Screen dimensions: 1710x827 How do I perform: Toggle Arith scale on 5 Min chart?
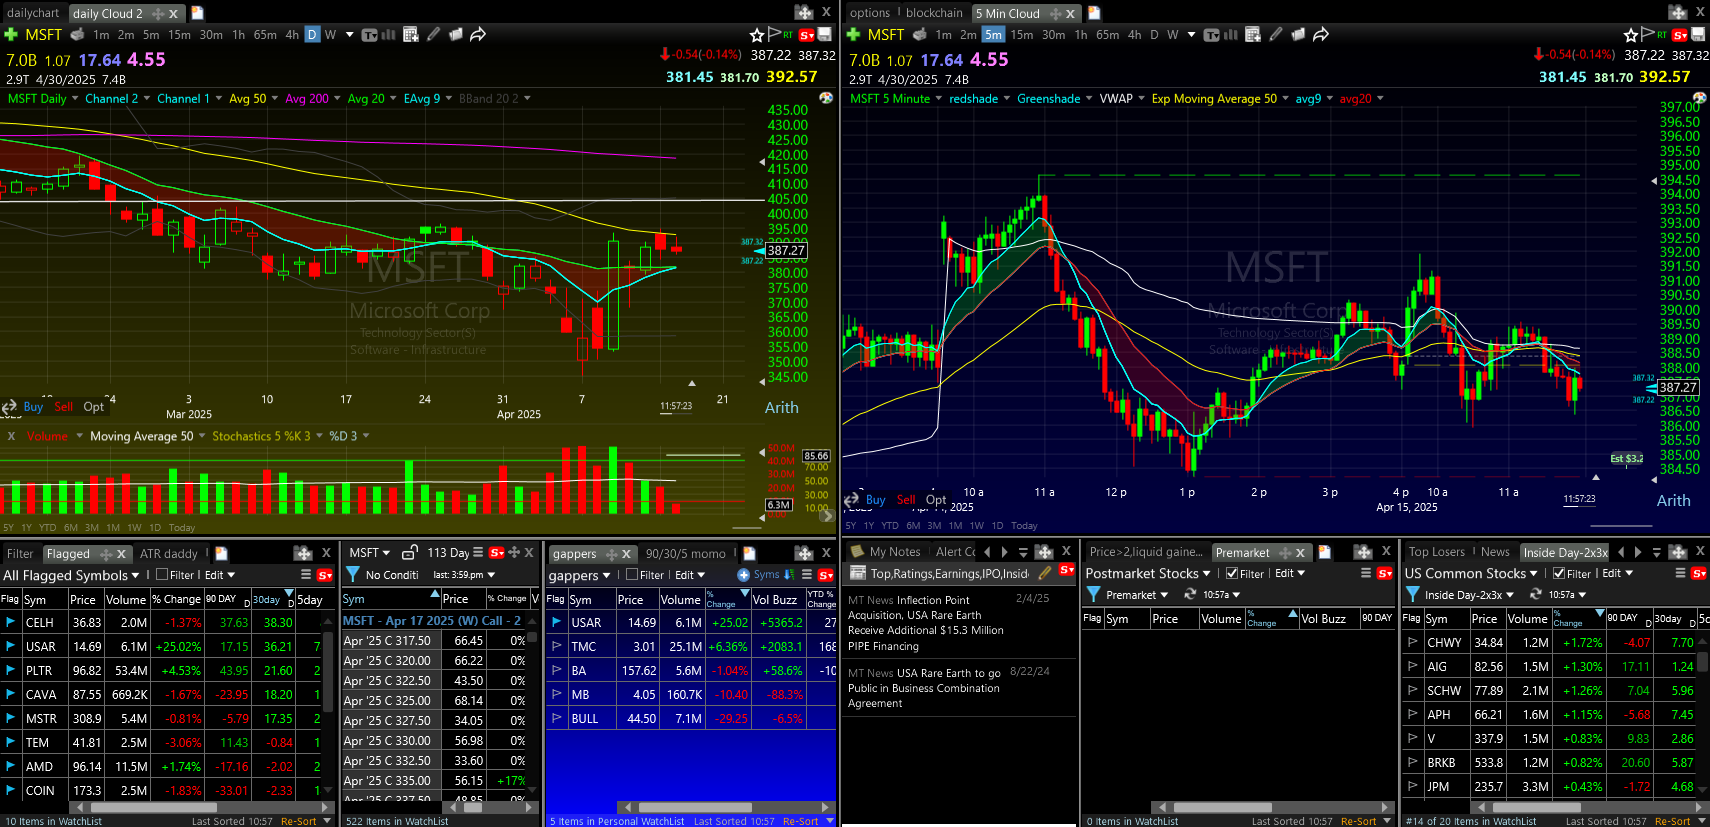click(x=1674, y=501)
